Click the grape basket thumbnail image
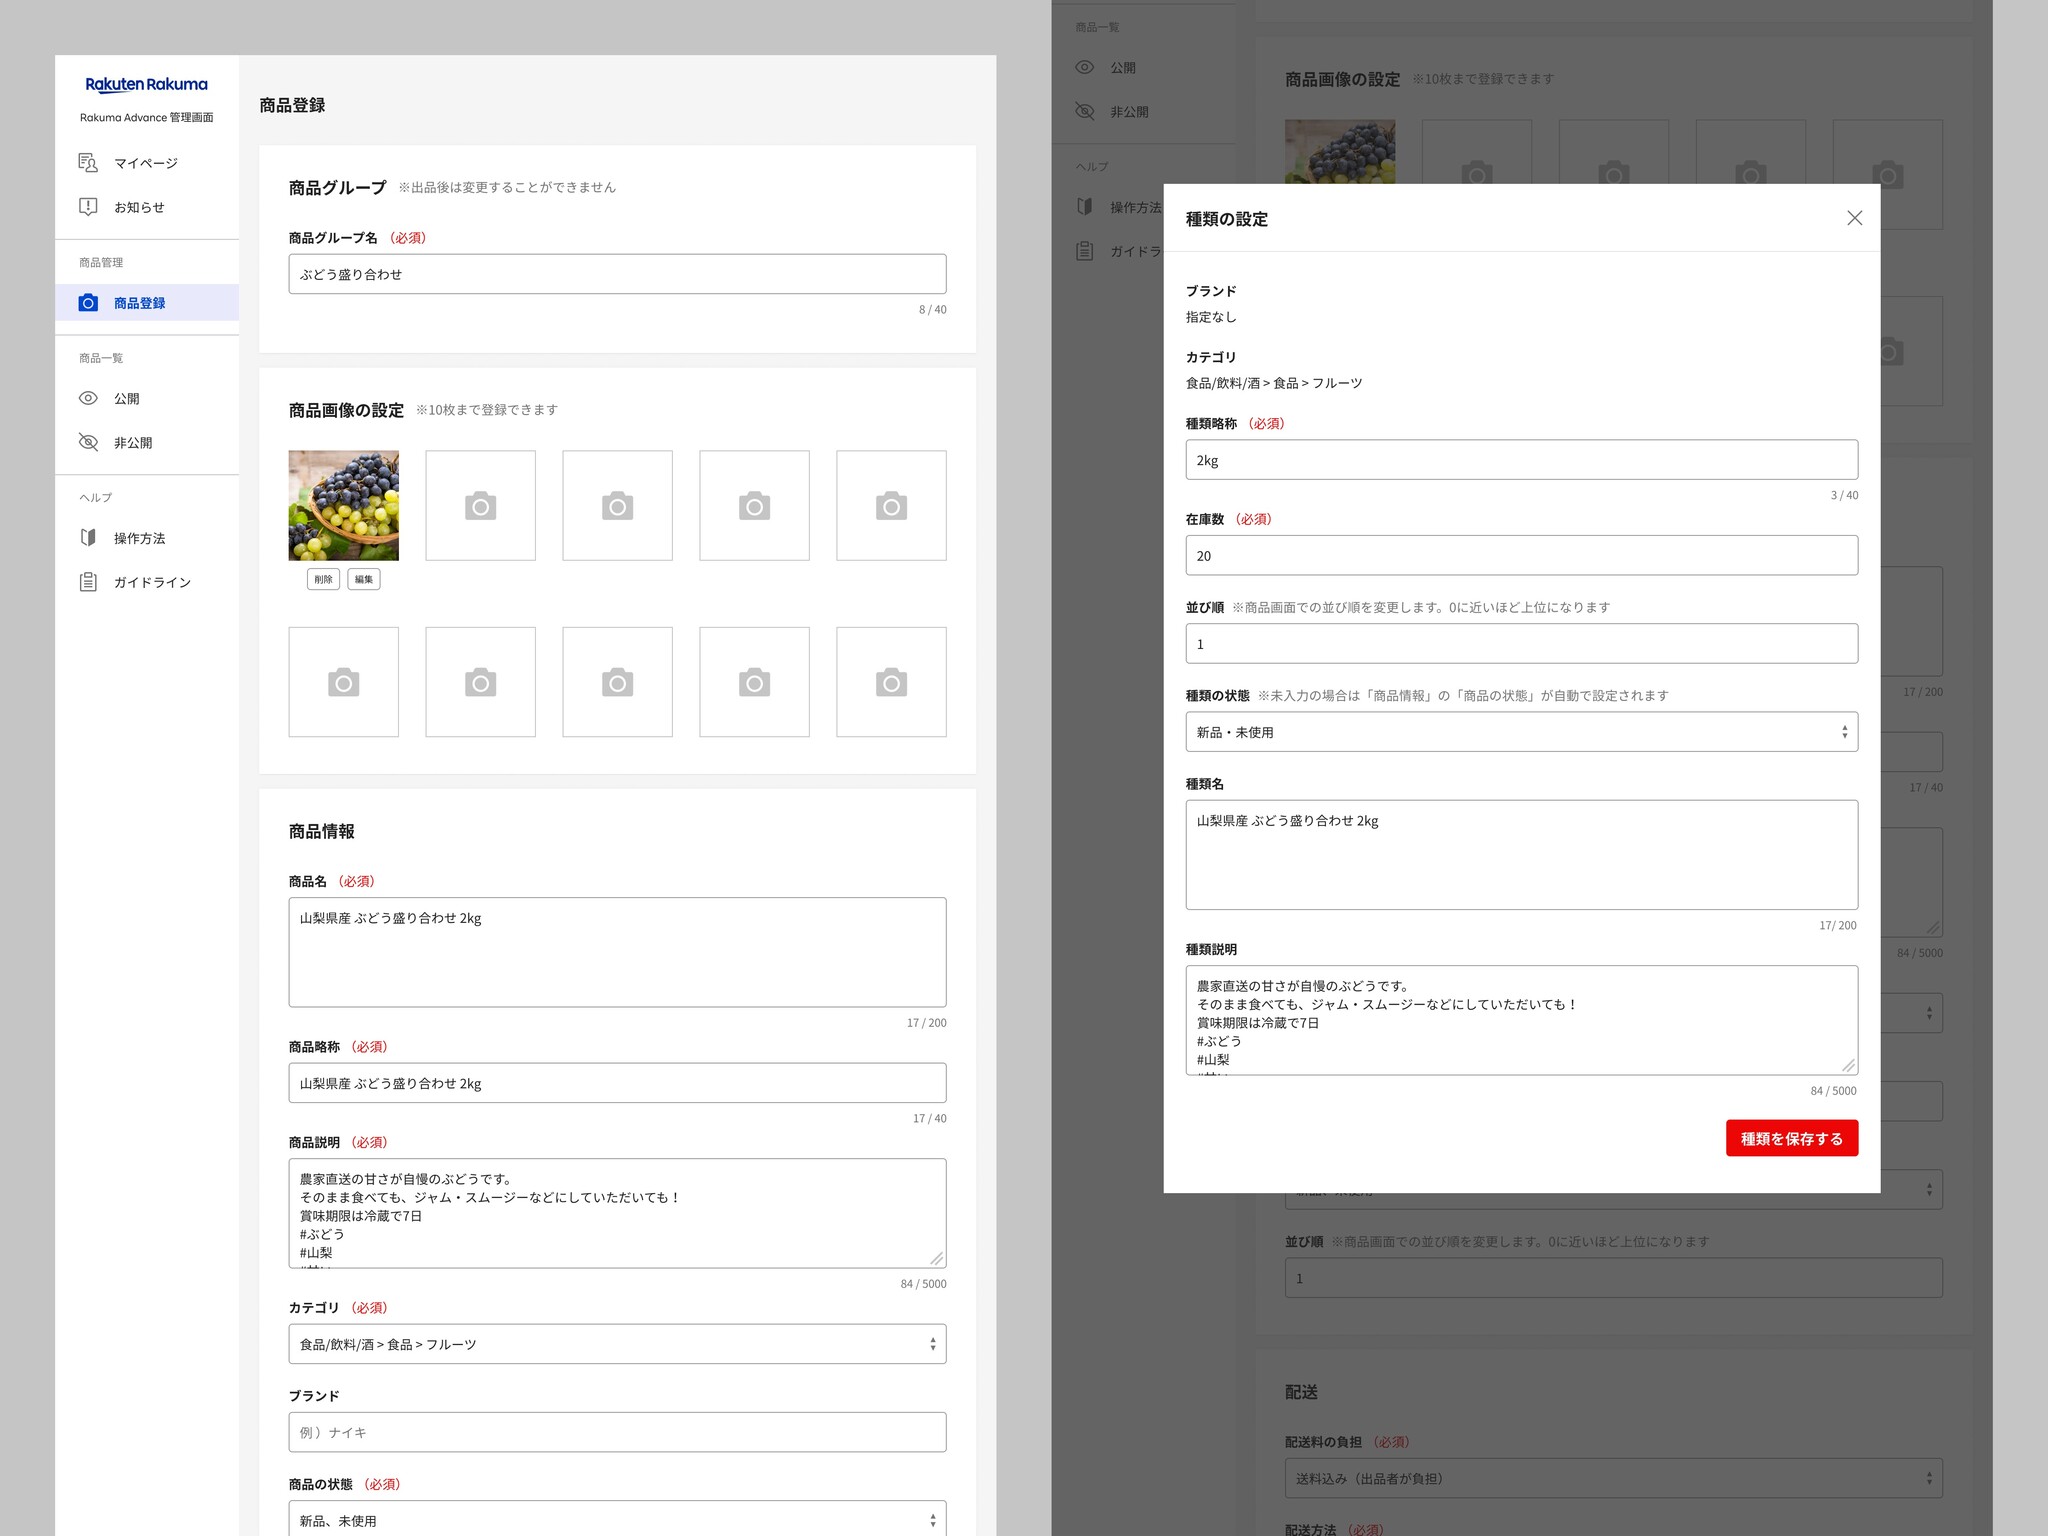The image size is (2048, 1536). pos(343,505)
